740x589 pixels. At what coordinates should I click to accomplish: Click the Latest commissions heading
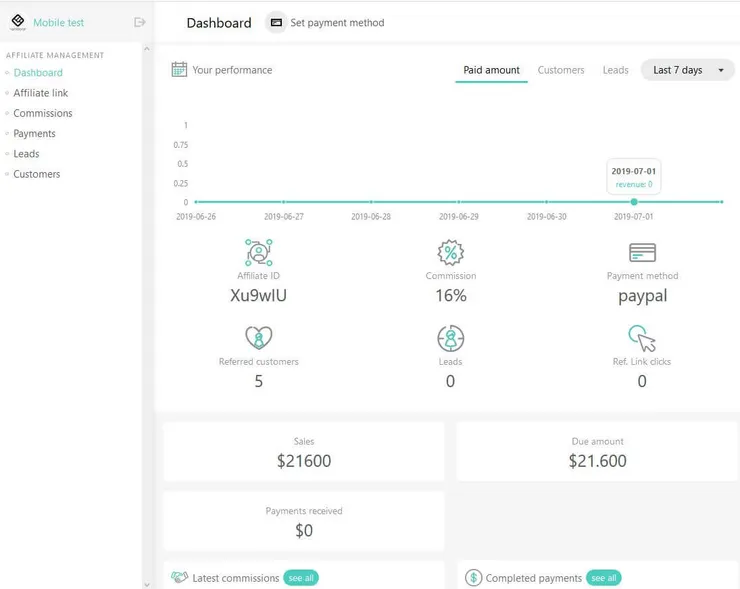coord(235,578)
